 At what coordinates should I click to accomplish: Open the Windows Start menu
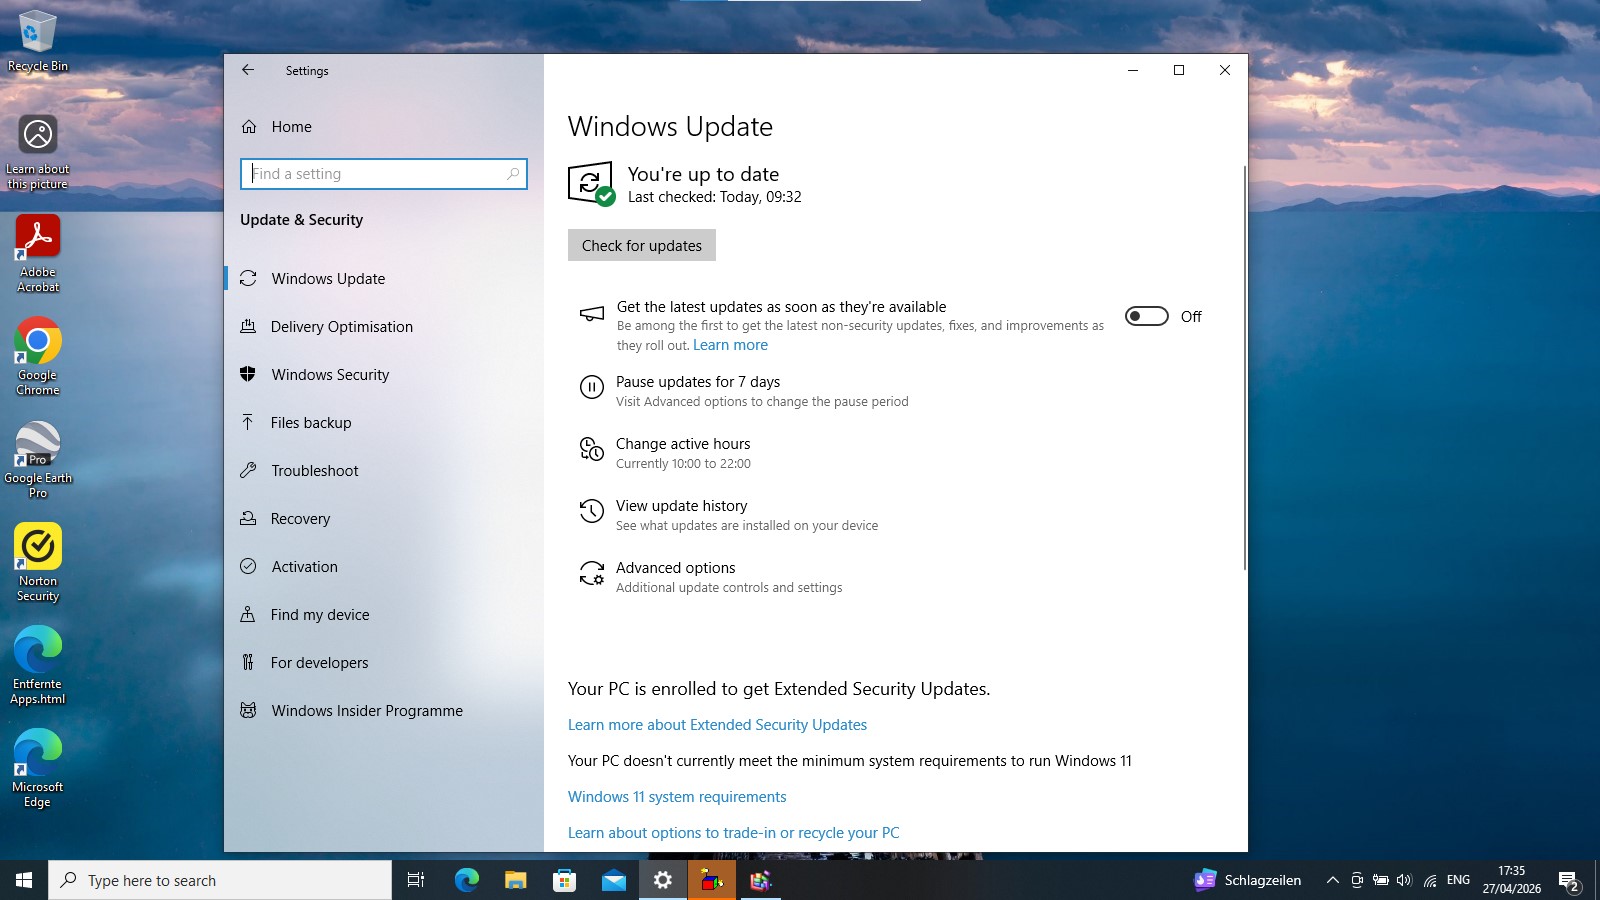[24, 880]
